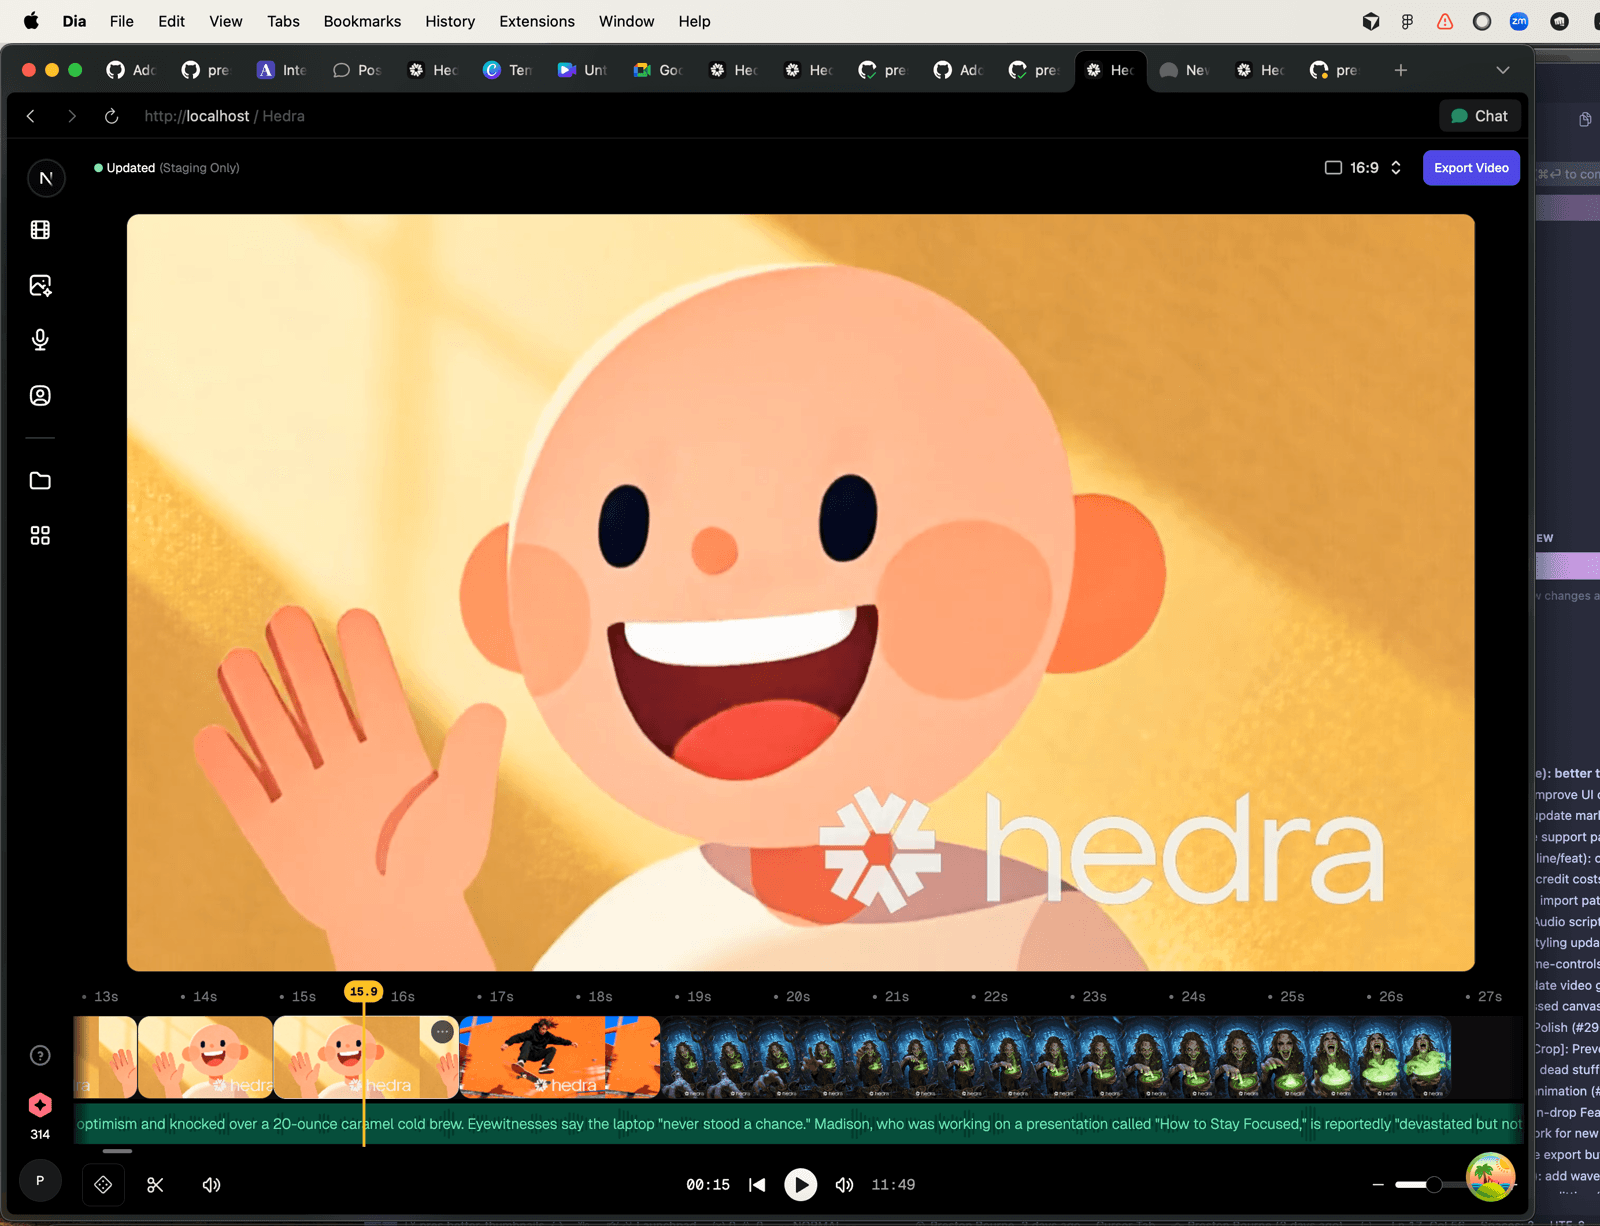Click the video preview canvas
Image resolution: width=1600 pixels, height=1226 pixels.
[x=801, y=592]
